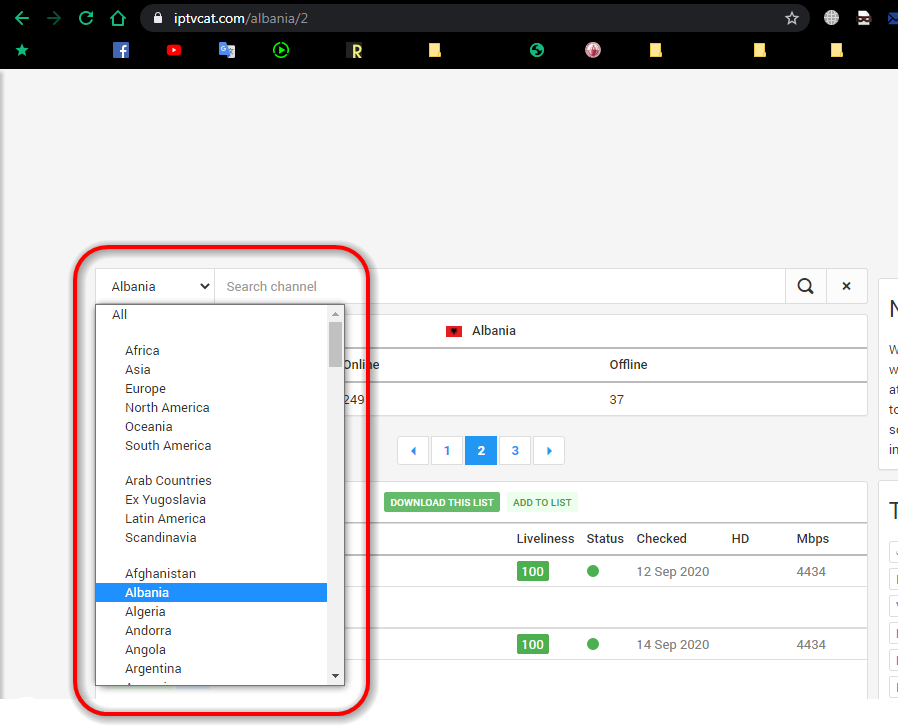Bookmark this page with the star icon
The image size is (898, 726).
point(791,18)
